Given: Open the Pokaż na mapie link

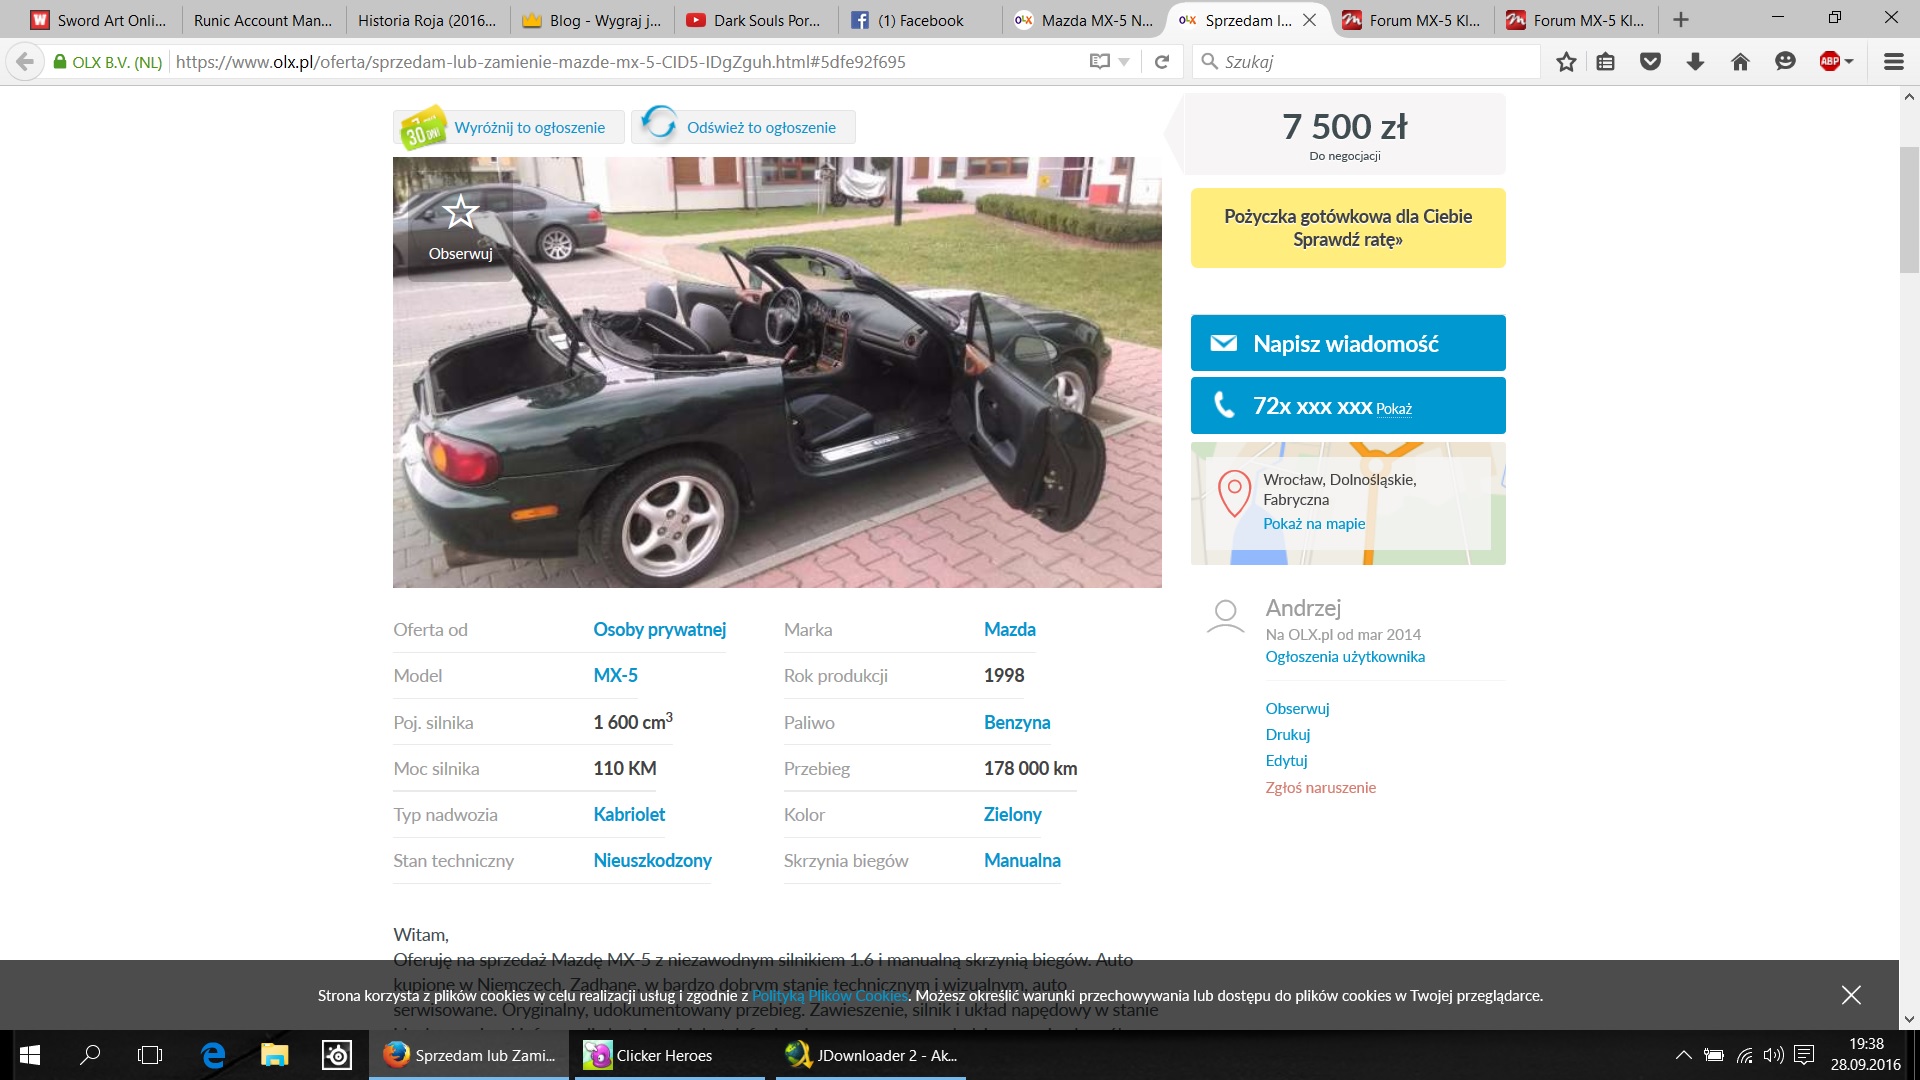Looking at the screenshot, I should [1314, 524].
